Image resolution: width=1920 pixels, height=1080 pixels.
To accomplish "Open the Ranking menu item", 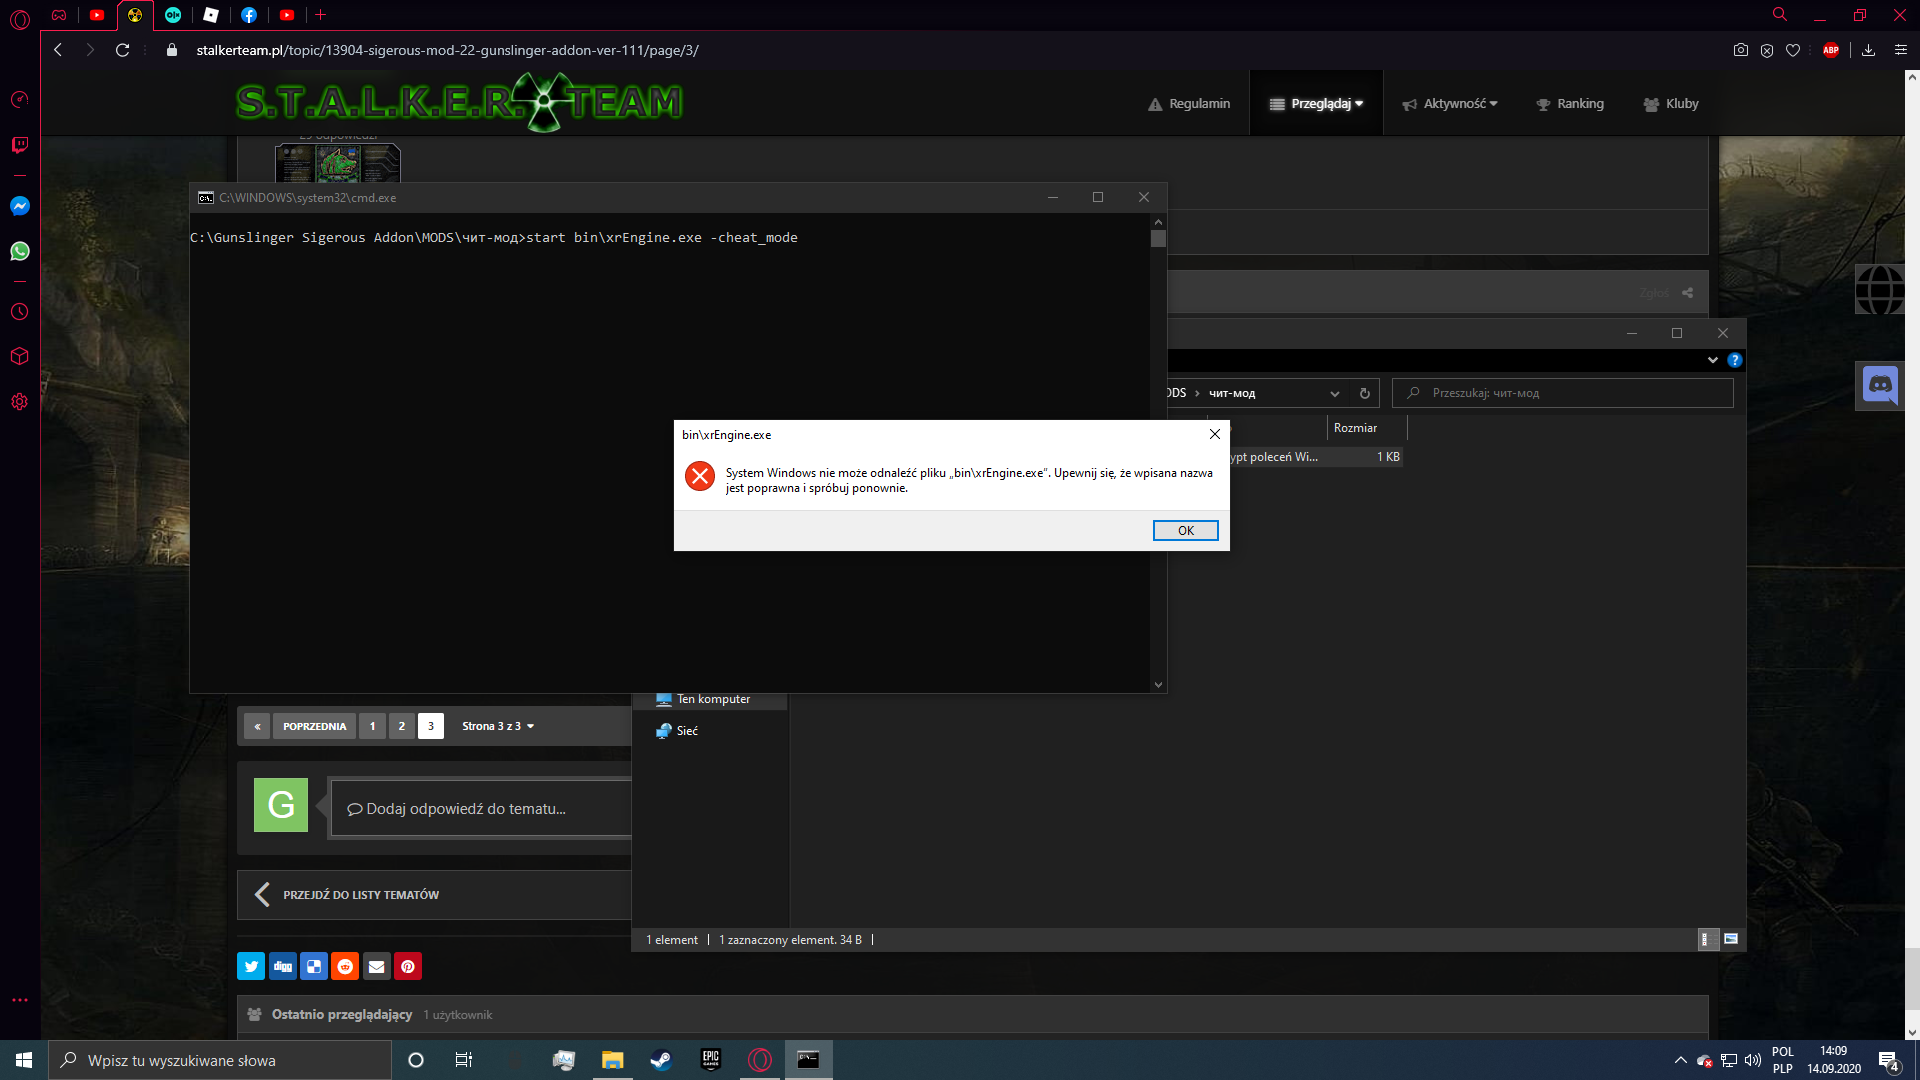I will click(1570, 104).
